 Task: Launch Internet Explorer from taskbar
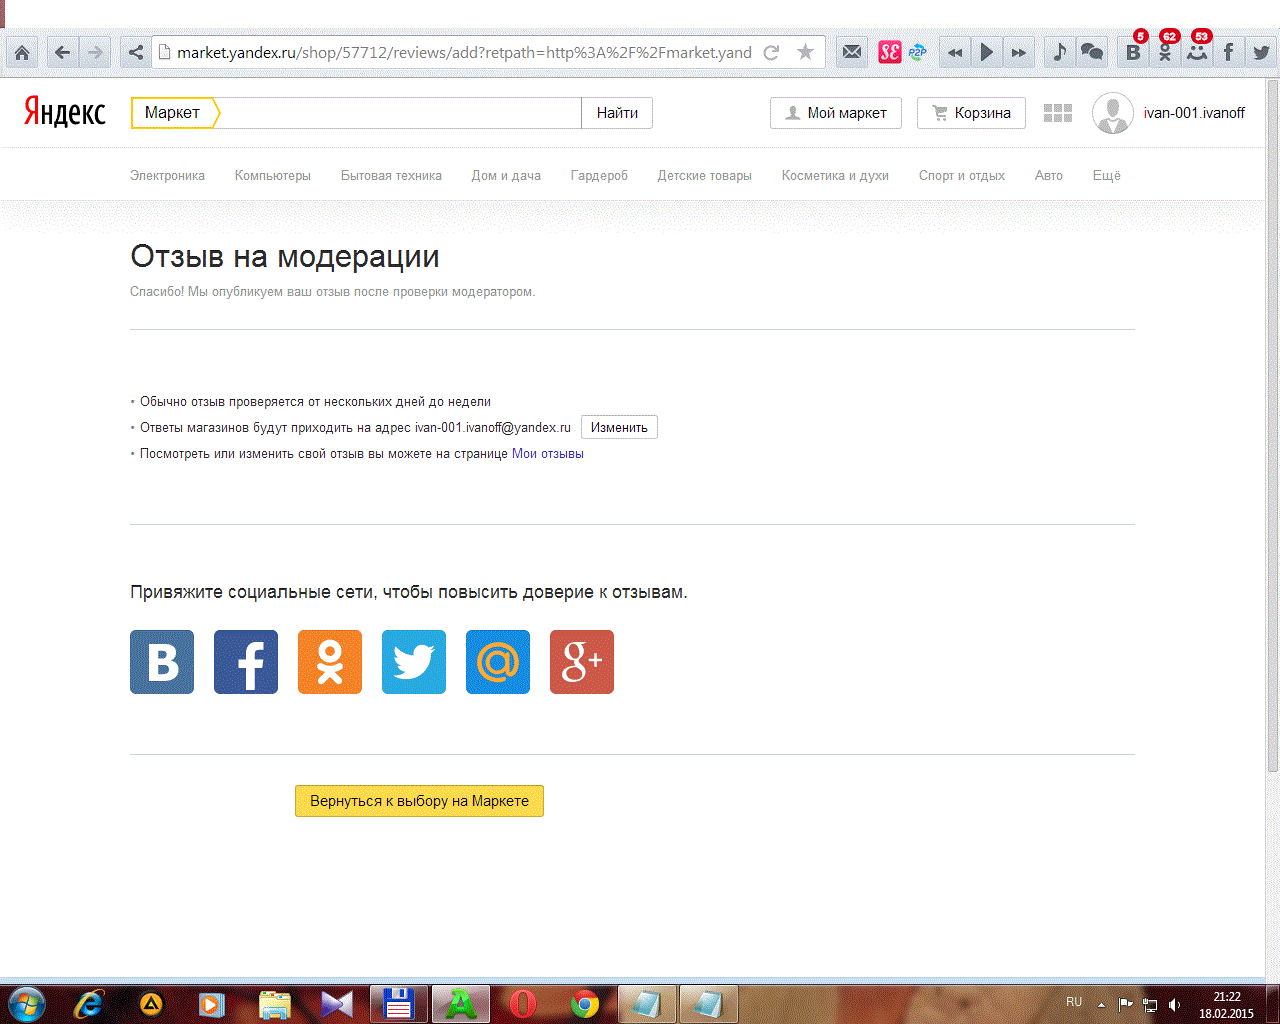(x=89, y=1003)
